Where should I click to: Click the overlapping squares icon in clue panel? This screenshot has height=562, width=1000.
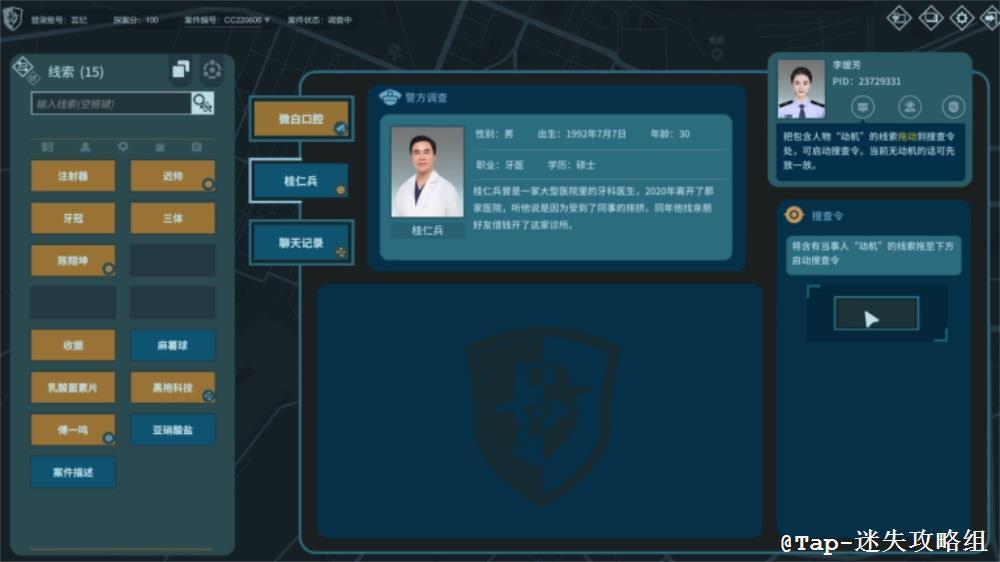(181, 70)
